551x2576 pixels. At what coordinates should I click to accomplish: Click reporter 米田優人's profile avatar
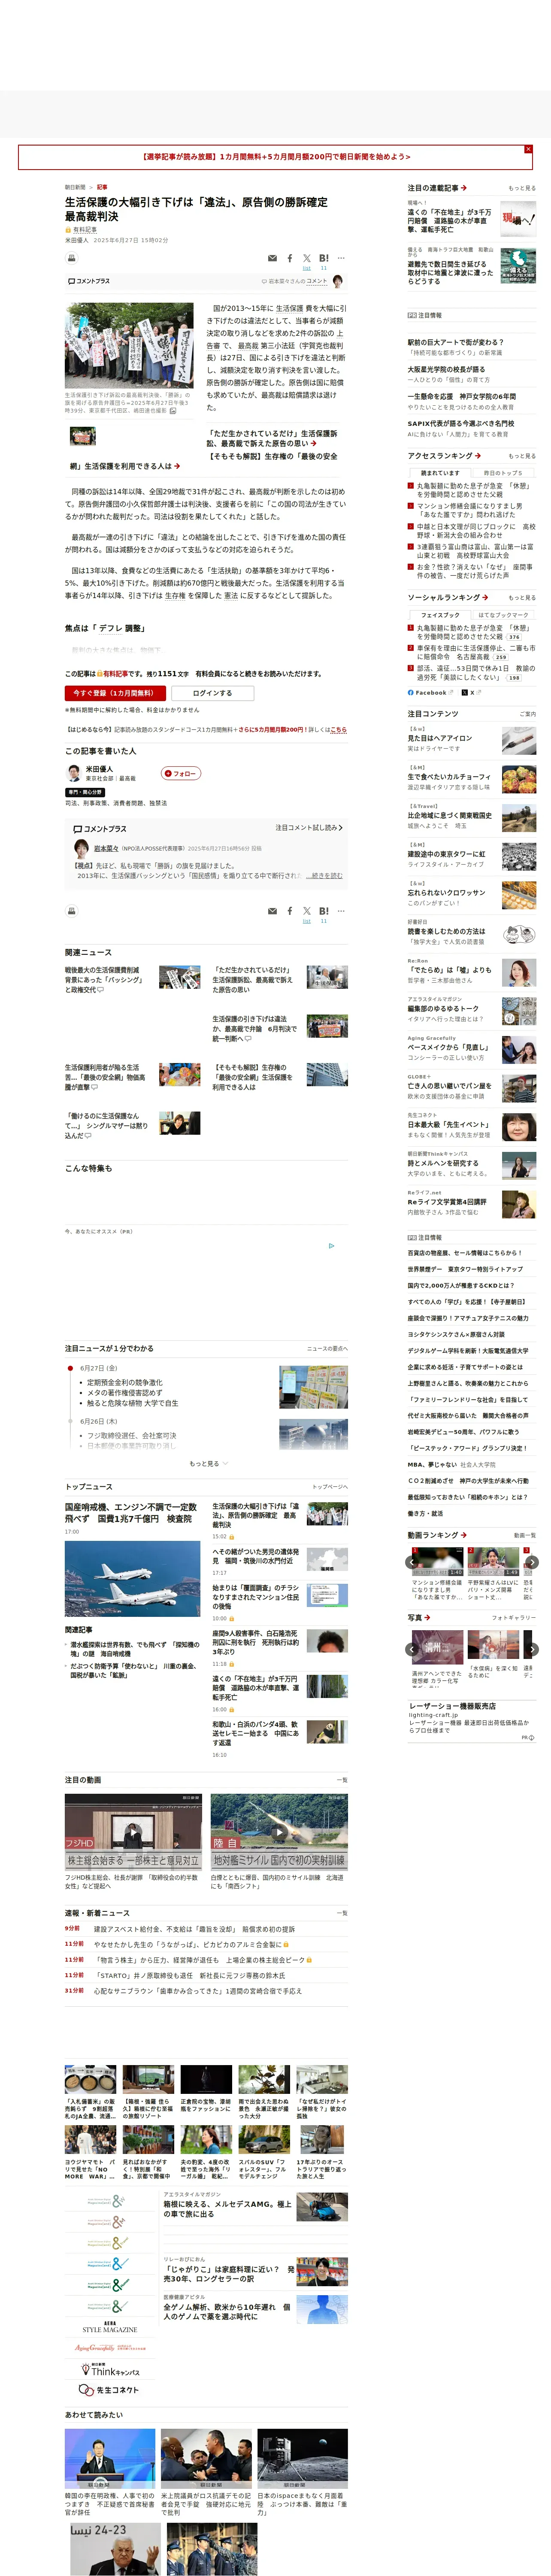click(x=73, y=773)
